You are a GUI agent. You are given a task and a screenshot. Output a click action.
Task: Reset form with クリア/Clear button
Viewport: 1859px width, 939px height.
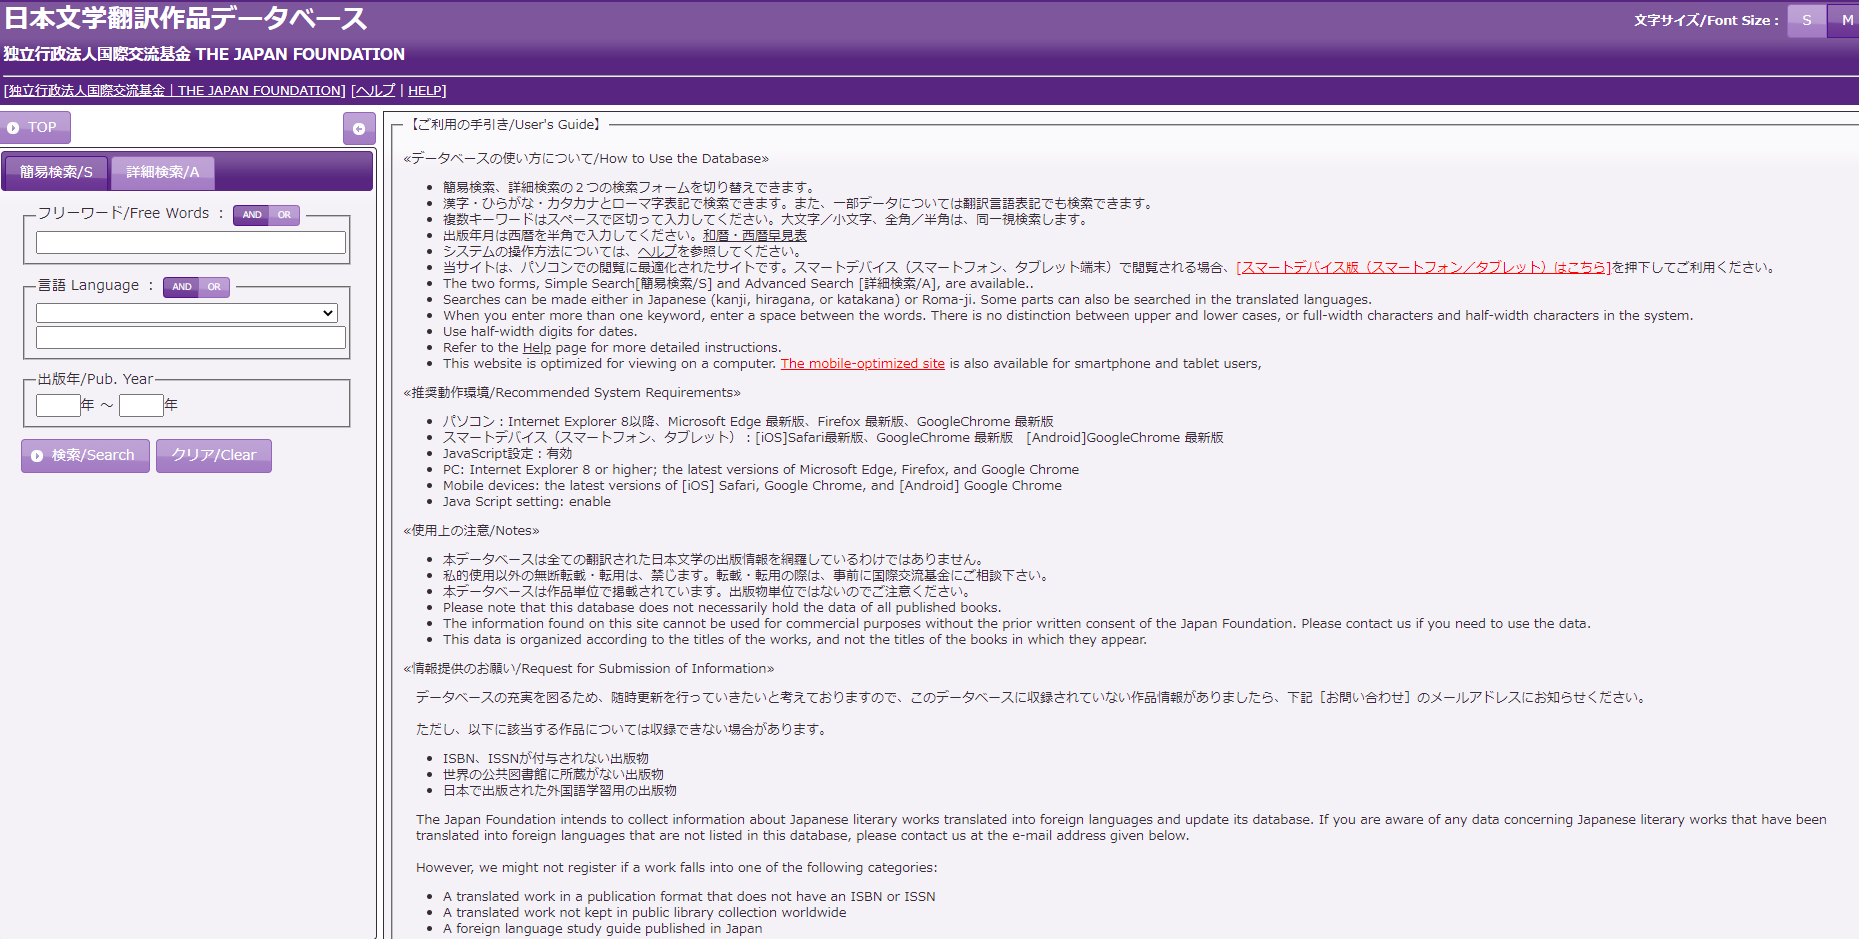[x=214, y=456]
